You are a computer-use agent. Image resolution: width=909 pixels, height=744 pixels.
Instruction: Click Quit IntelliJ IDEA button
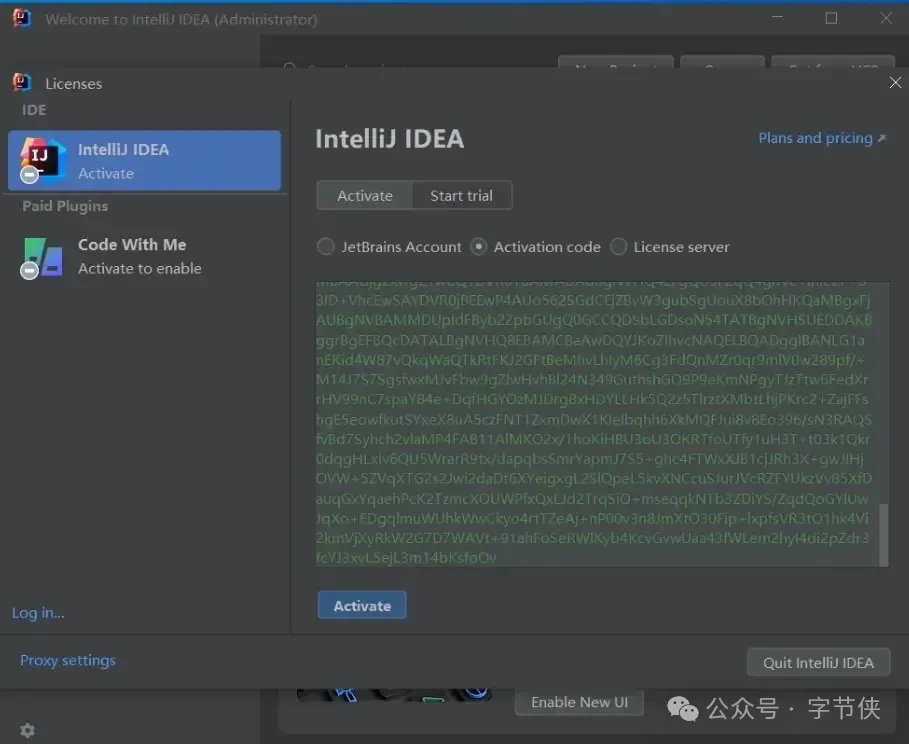coord(818,662)
